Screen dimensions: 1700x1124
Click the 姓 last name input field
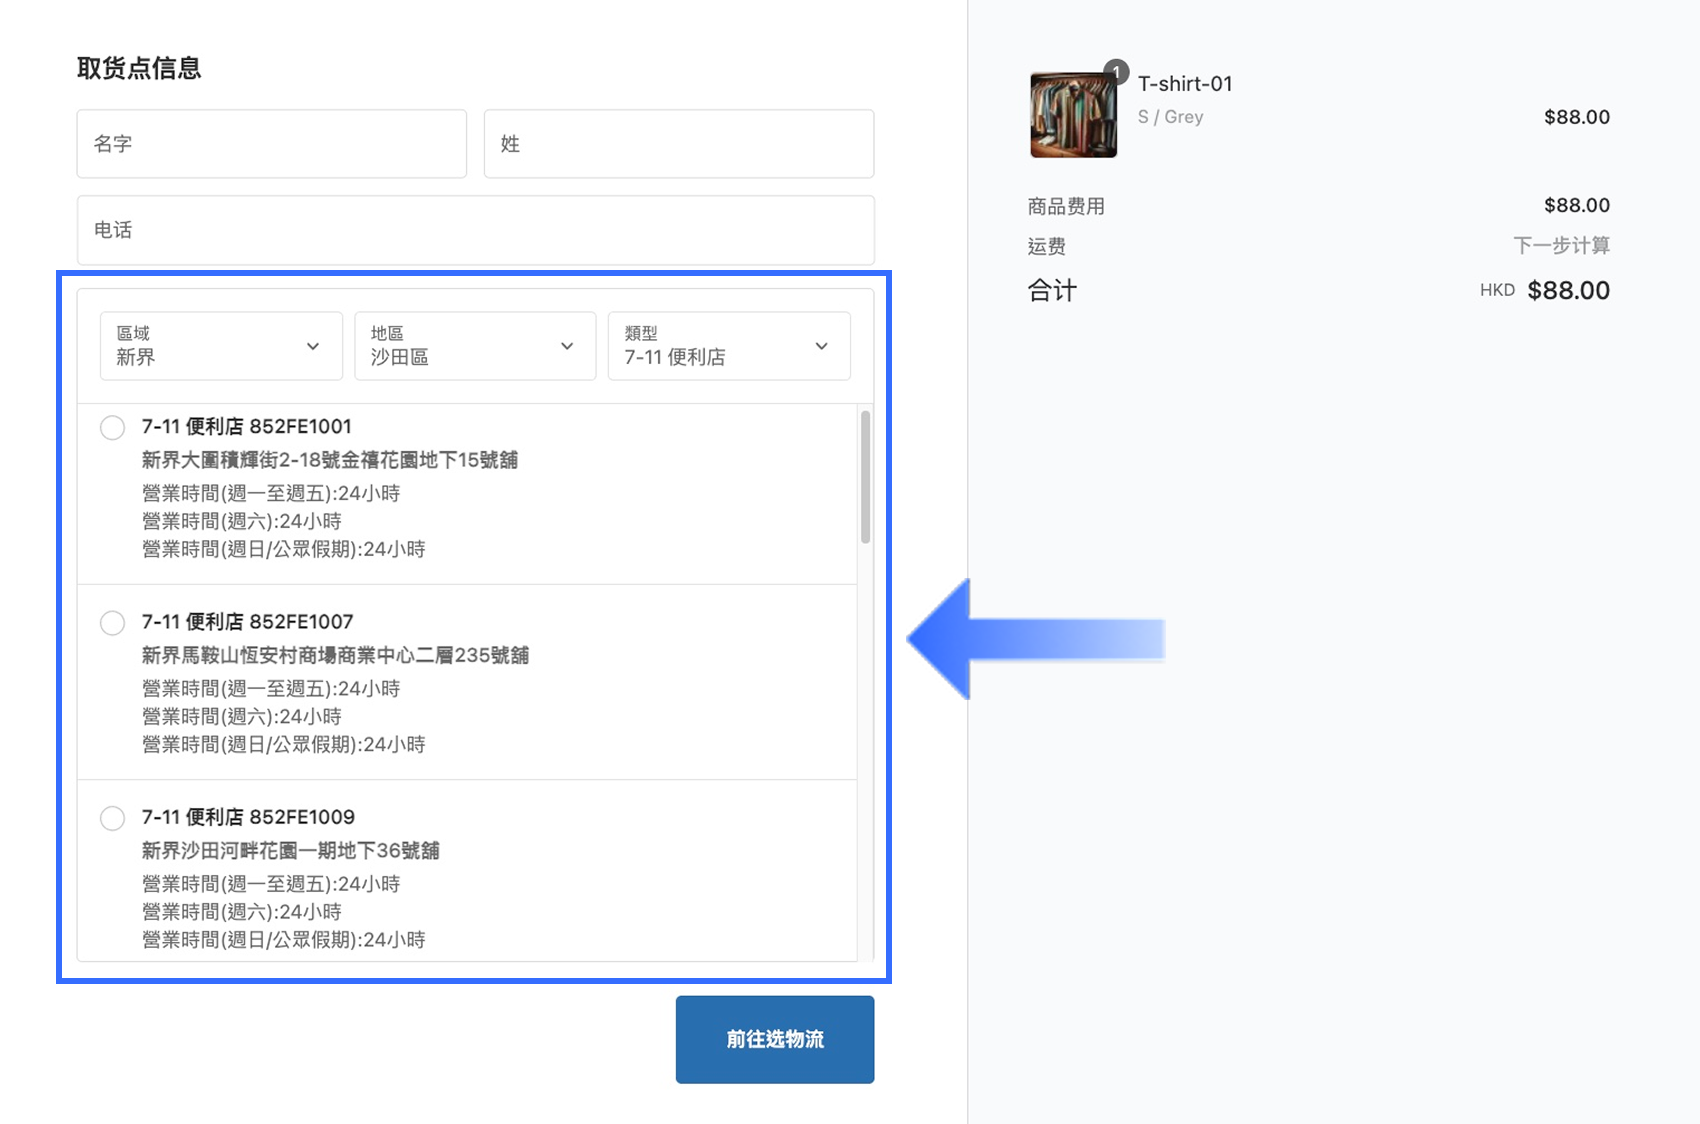pyautogui.click(x=679, y=144)
